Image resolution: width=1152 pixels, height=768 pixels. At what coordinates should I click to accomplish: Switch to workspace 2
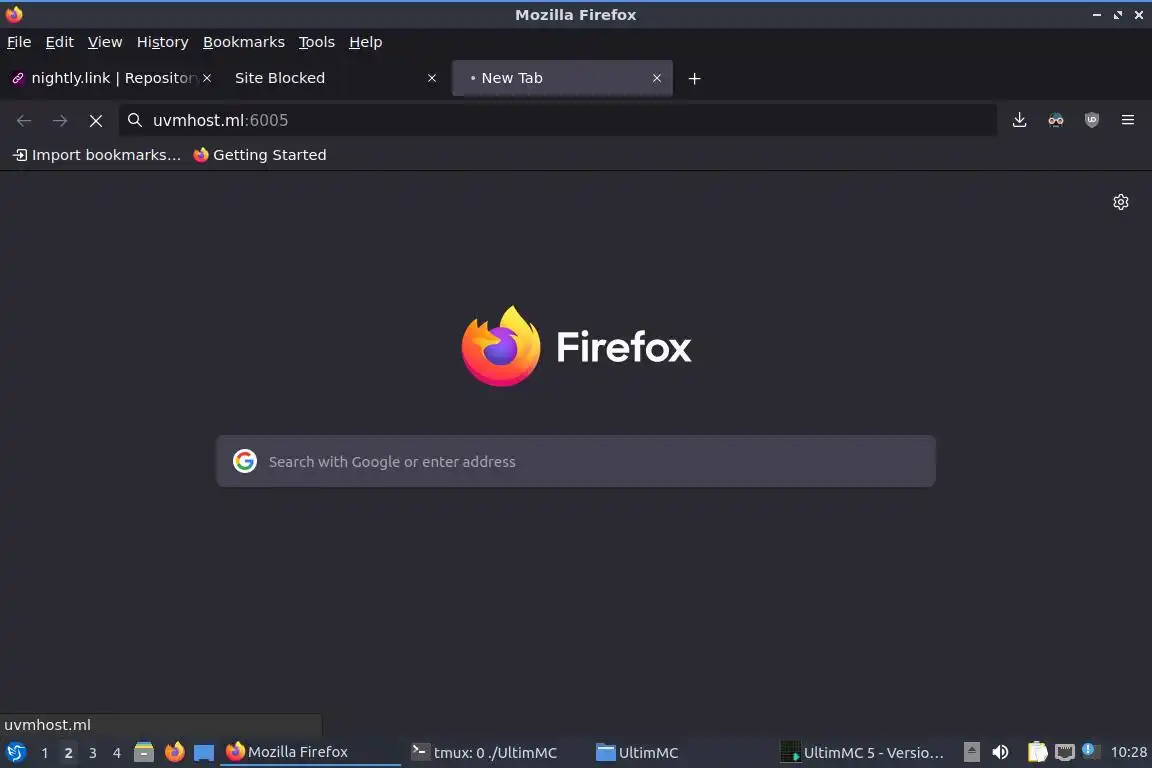click(x=68, y=753)
